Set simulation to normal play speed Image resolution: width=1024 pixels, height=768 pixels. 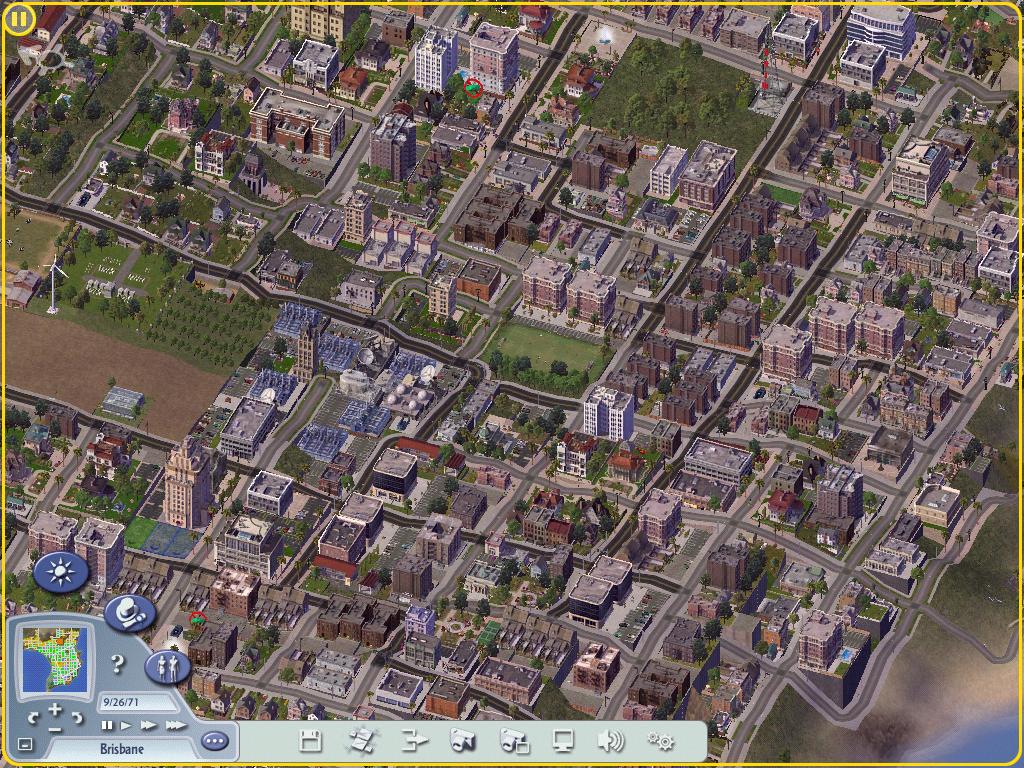click(x=127, y=725)
